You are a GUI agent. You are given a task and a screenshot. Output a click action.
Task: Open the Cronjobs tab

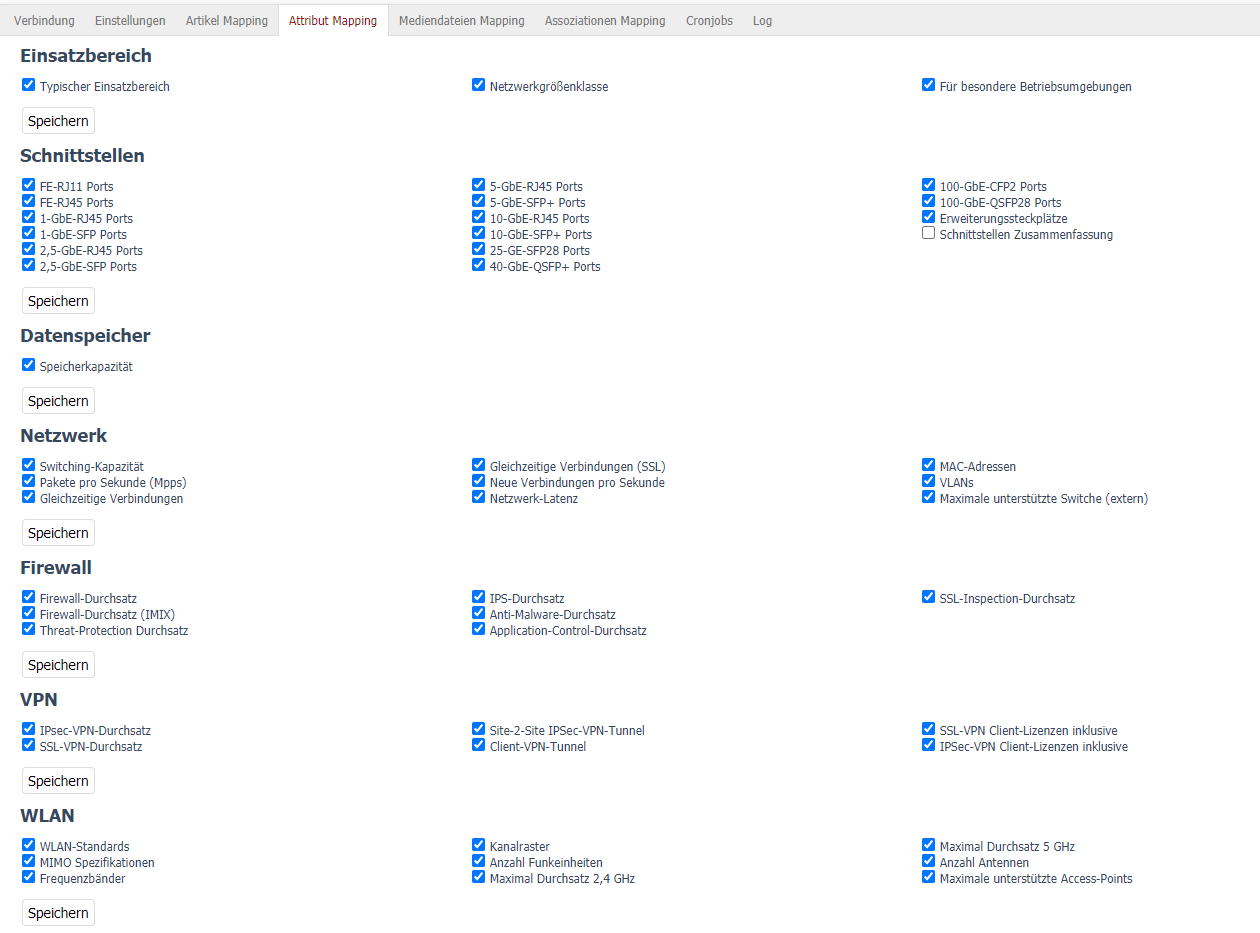pos(709,21)
